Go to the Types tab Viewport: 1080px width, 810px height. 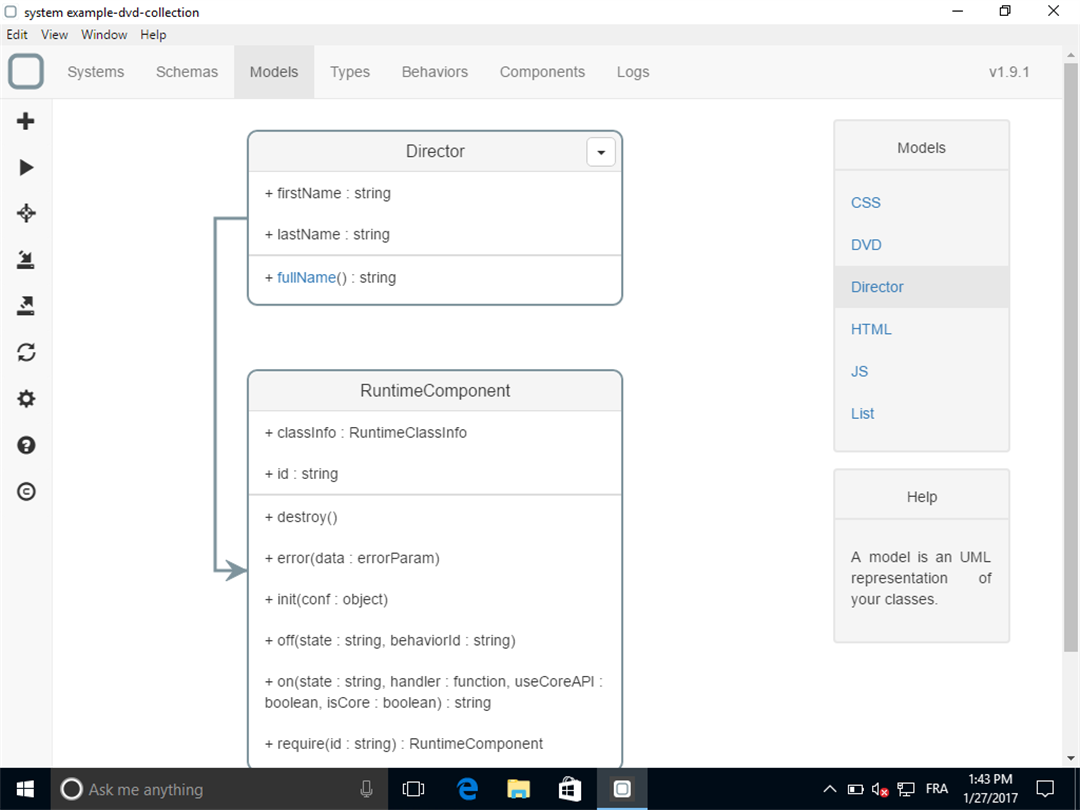350,72
